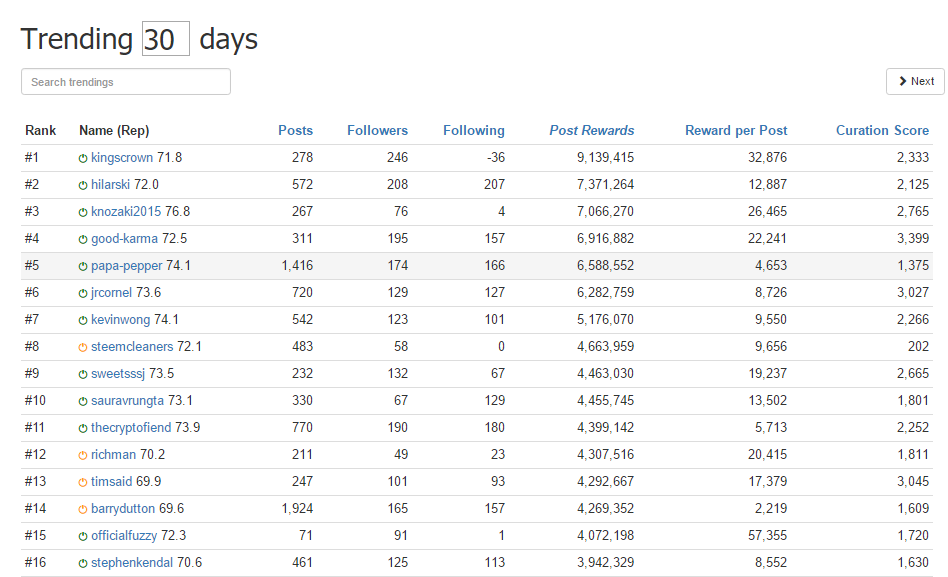Click the status icon next to timsaid

click(83, 482)
